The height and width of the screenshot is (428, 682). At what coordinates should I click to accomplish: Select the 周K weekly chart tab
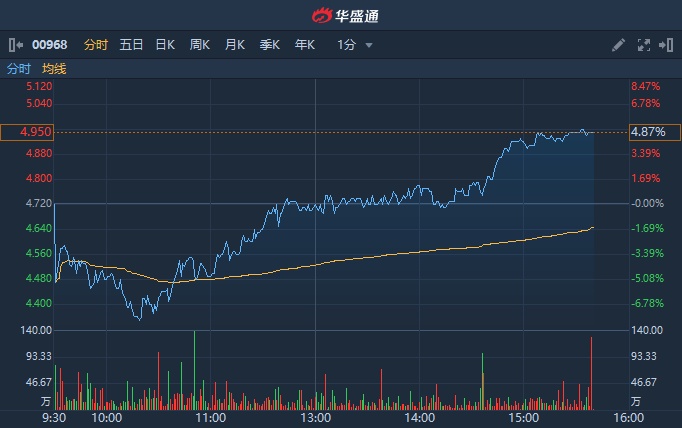pos(200,45)
